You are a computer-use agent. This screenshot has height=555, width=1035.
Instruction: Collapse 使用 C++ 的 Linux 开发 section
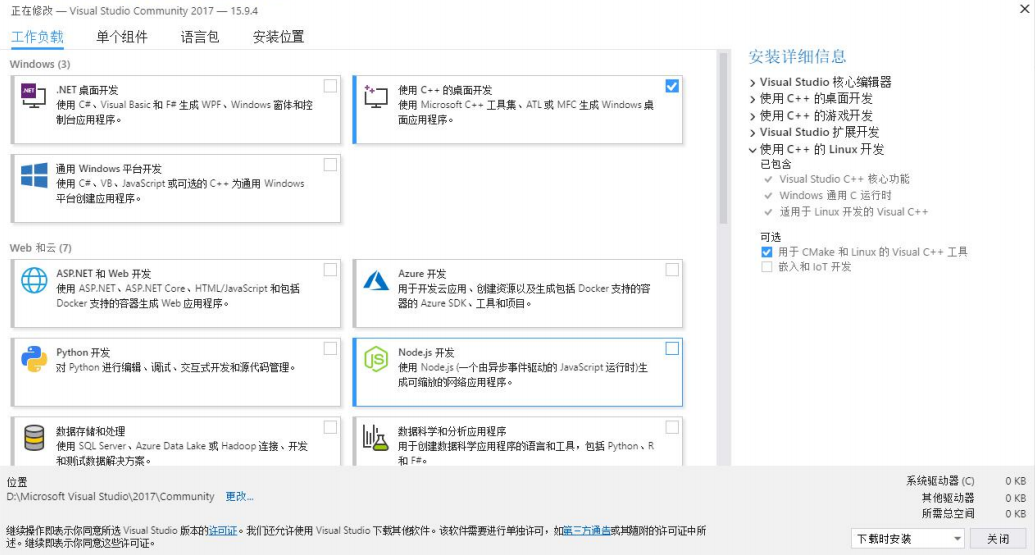(752, 150)
